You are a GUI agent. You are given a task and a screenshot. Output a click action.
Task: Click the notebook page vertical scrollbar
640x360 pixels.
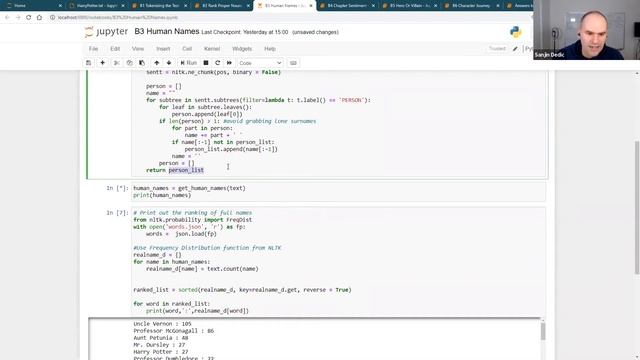[x=637, y=207]
